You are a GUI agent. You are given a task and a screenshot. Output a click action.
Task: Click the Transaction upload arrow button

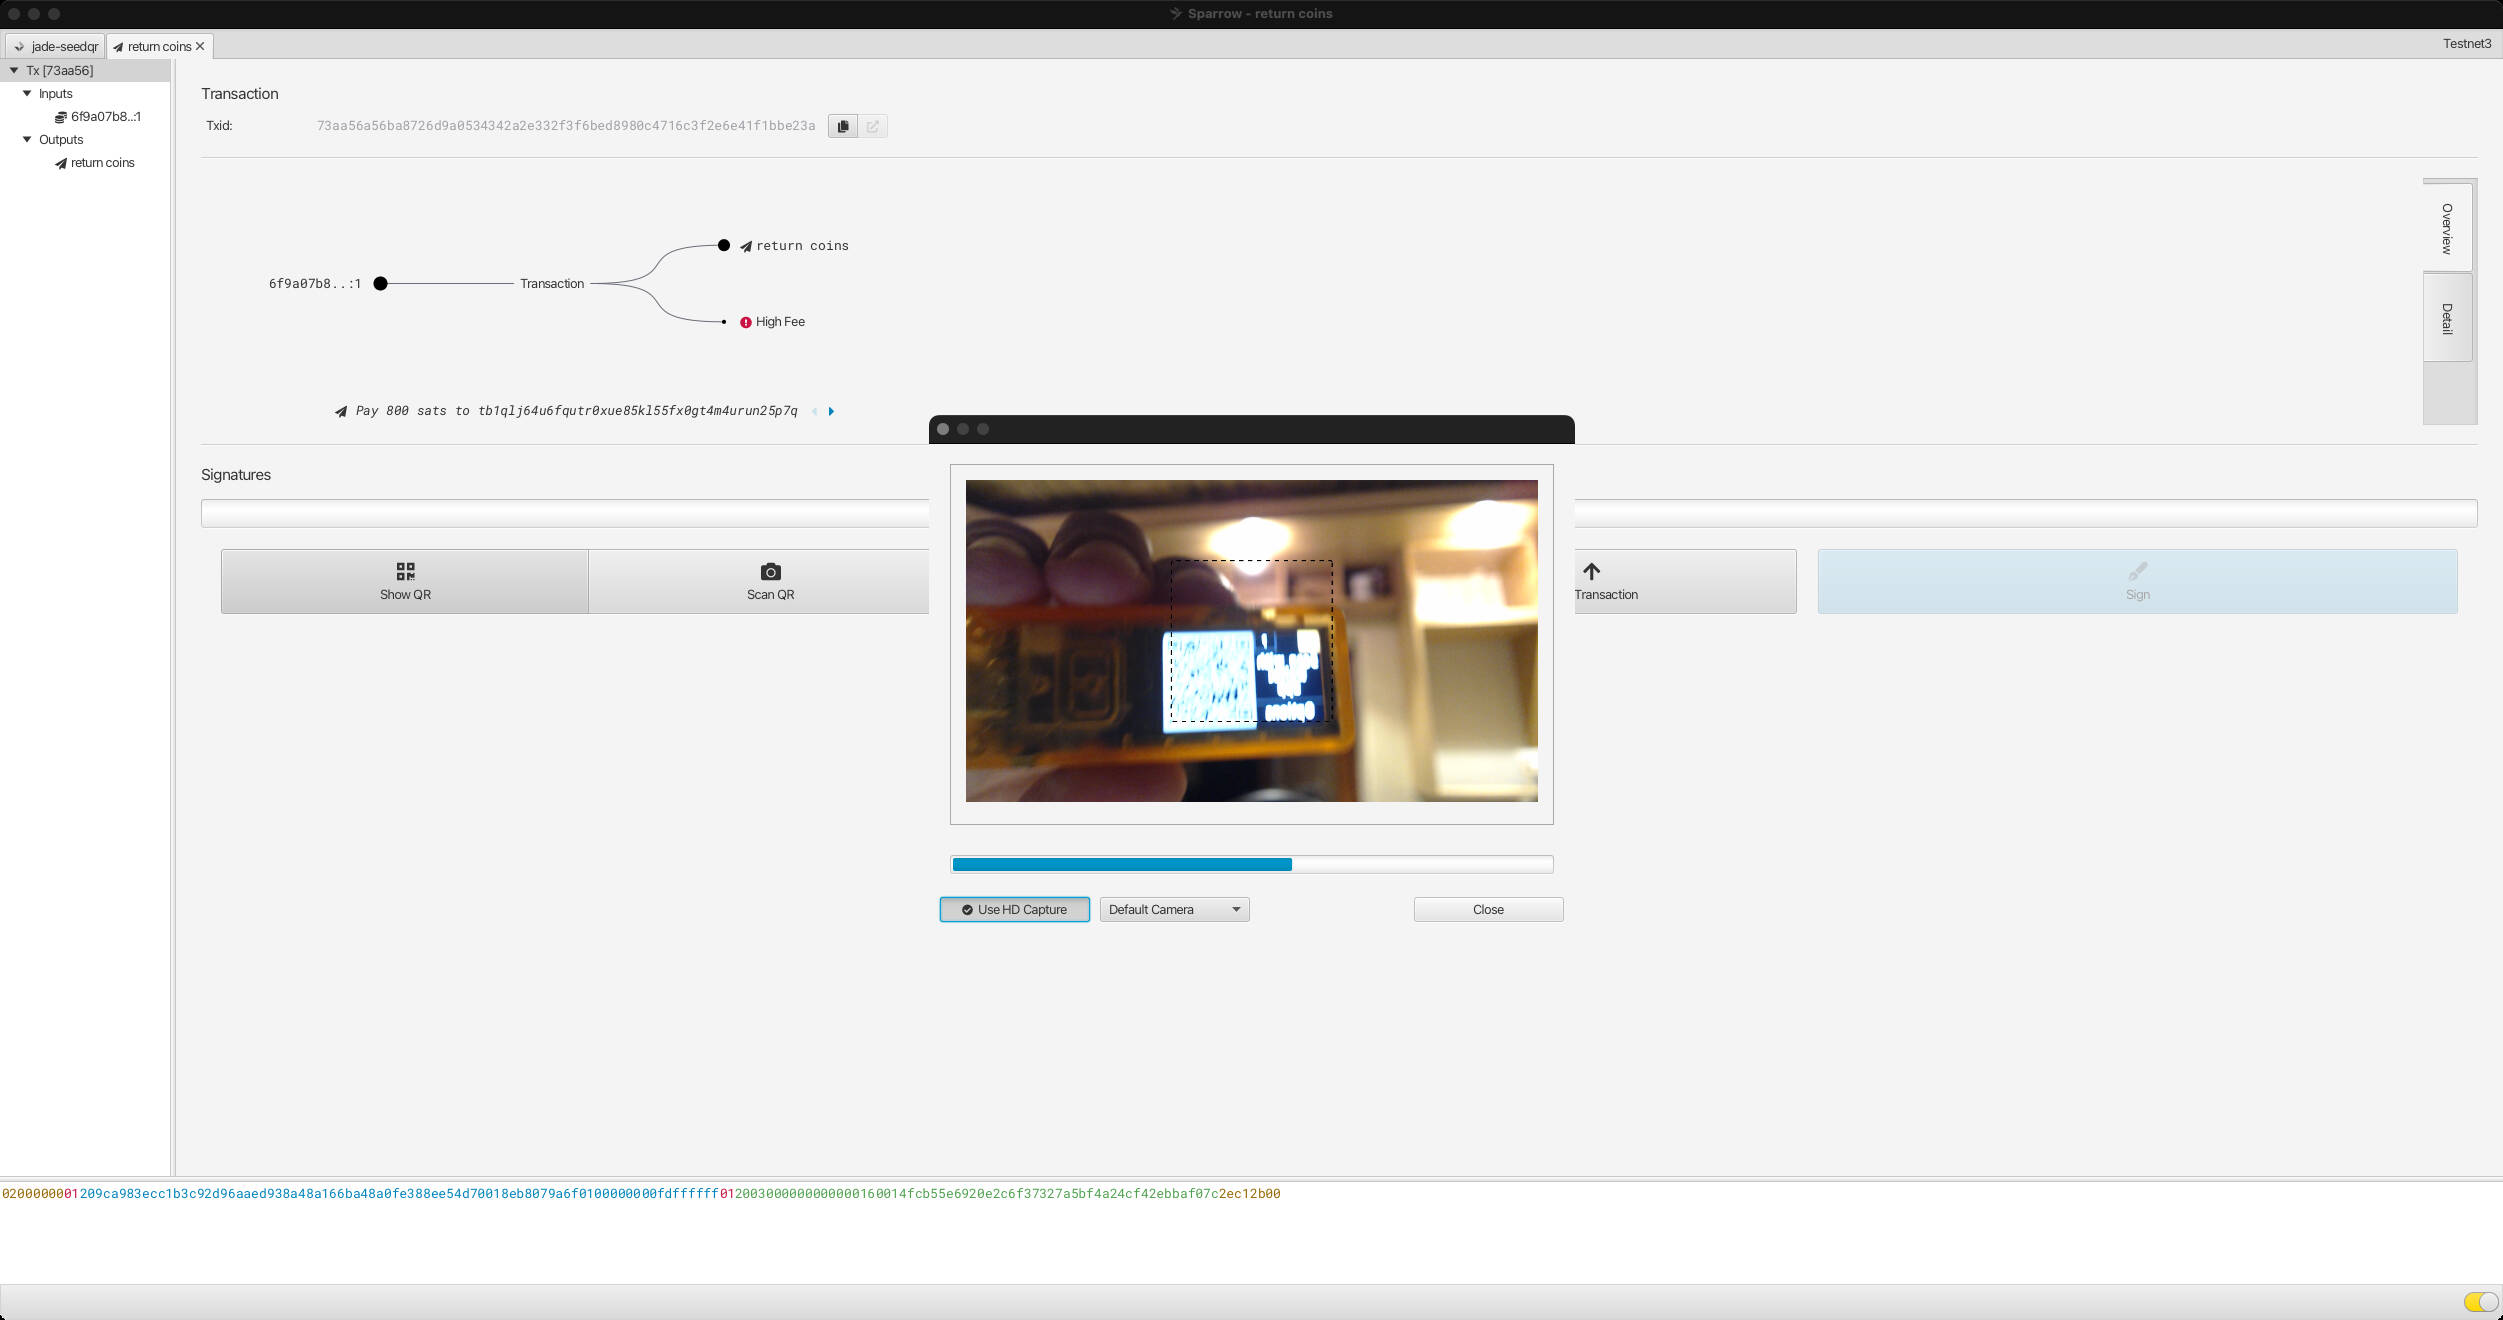[x=1685, y=581]
